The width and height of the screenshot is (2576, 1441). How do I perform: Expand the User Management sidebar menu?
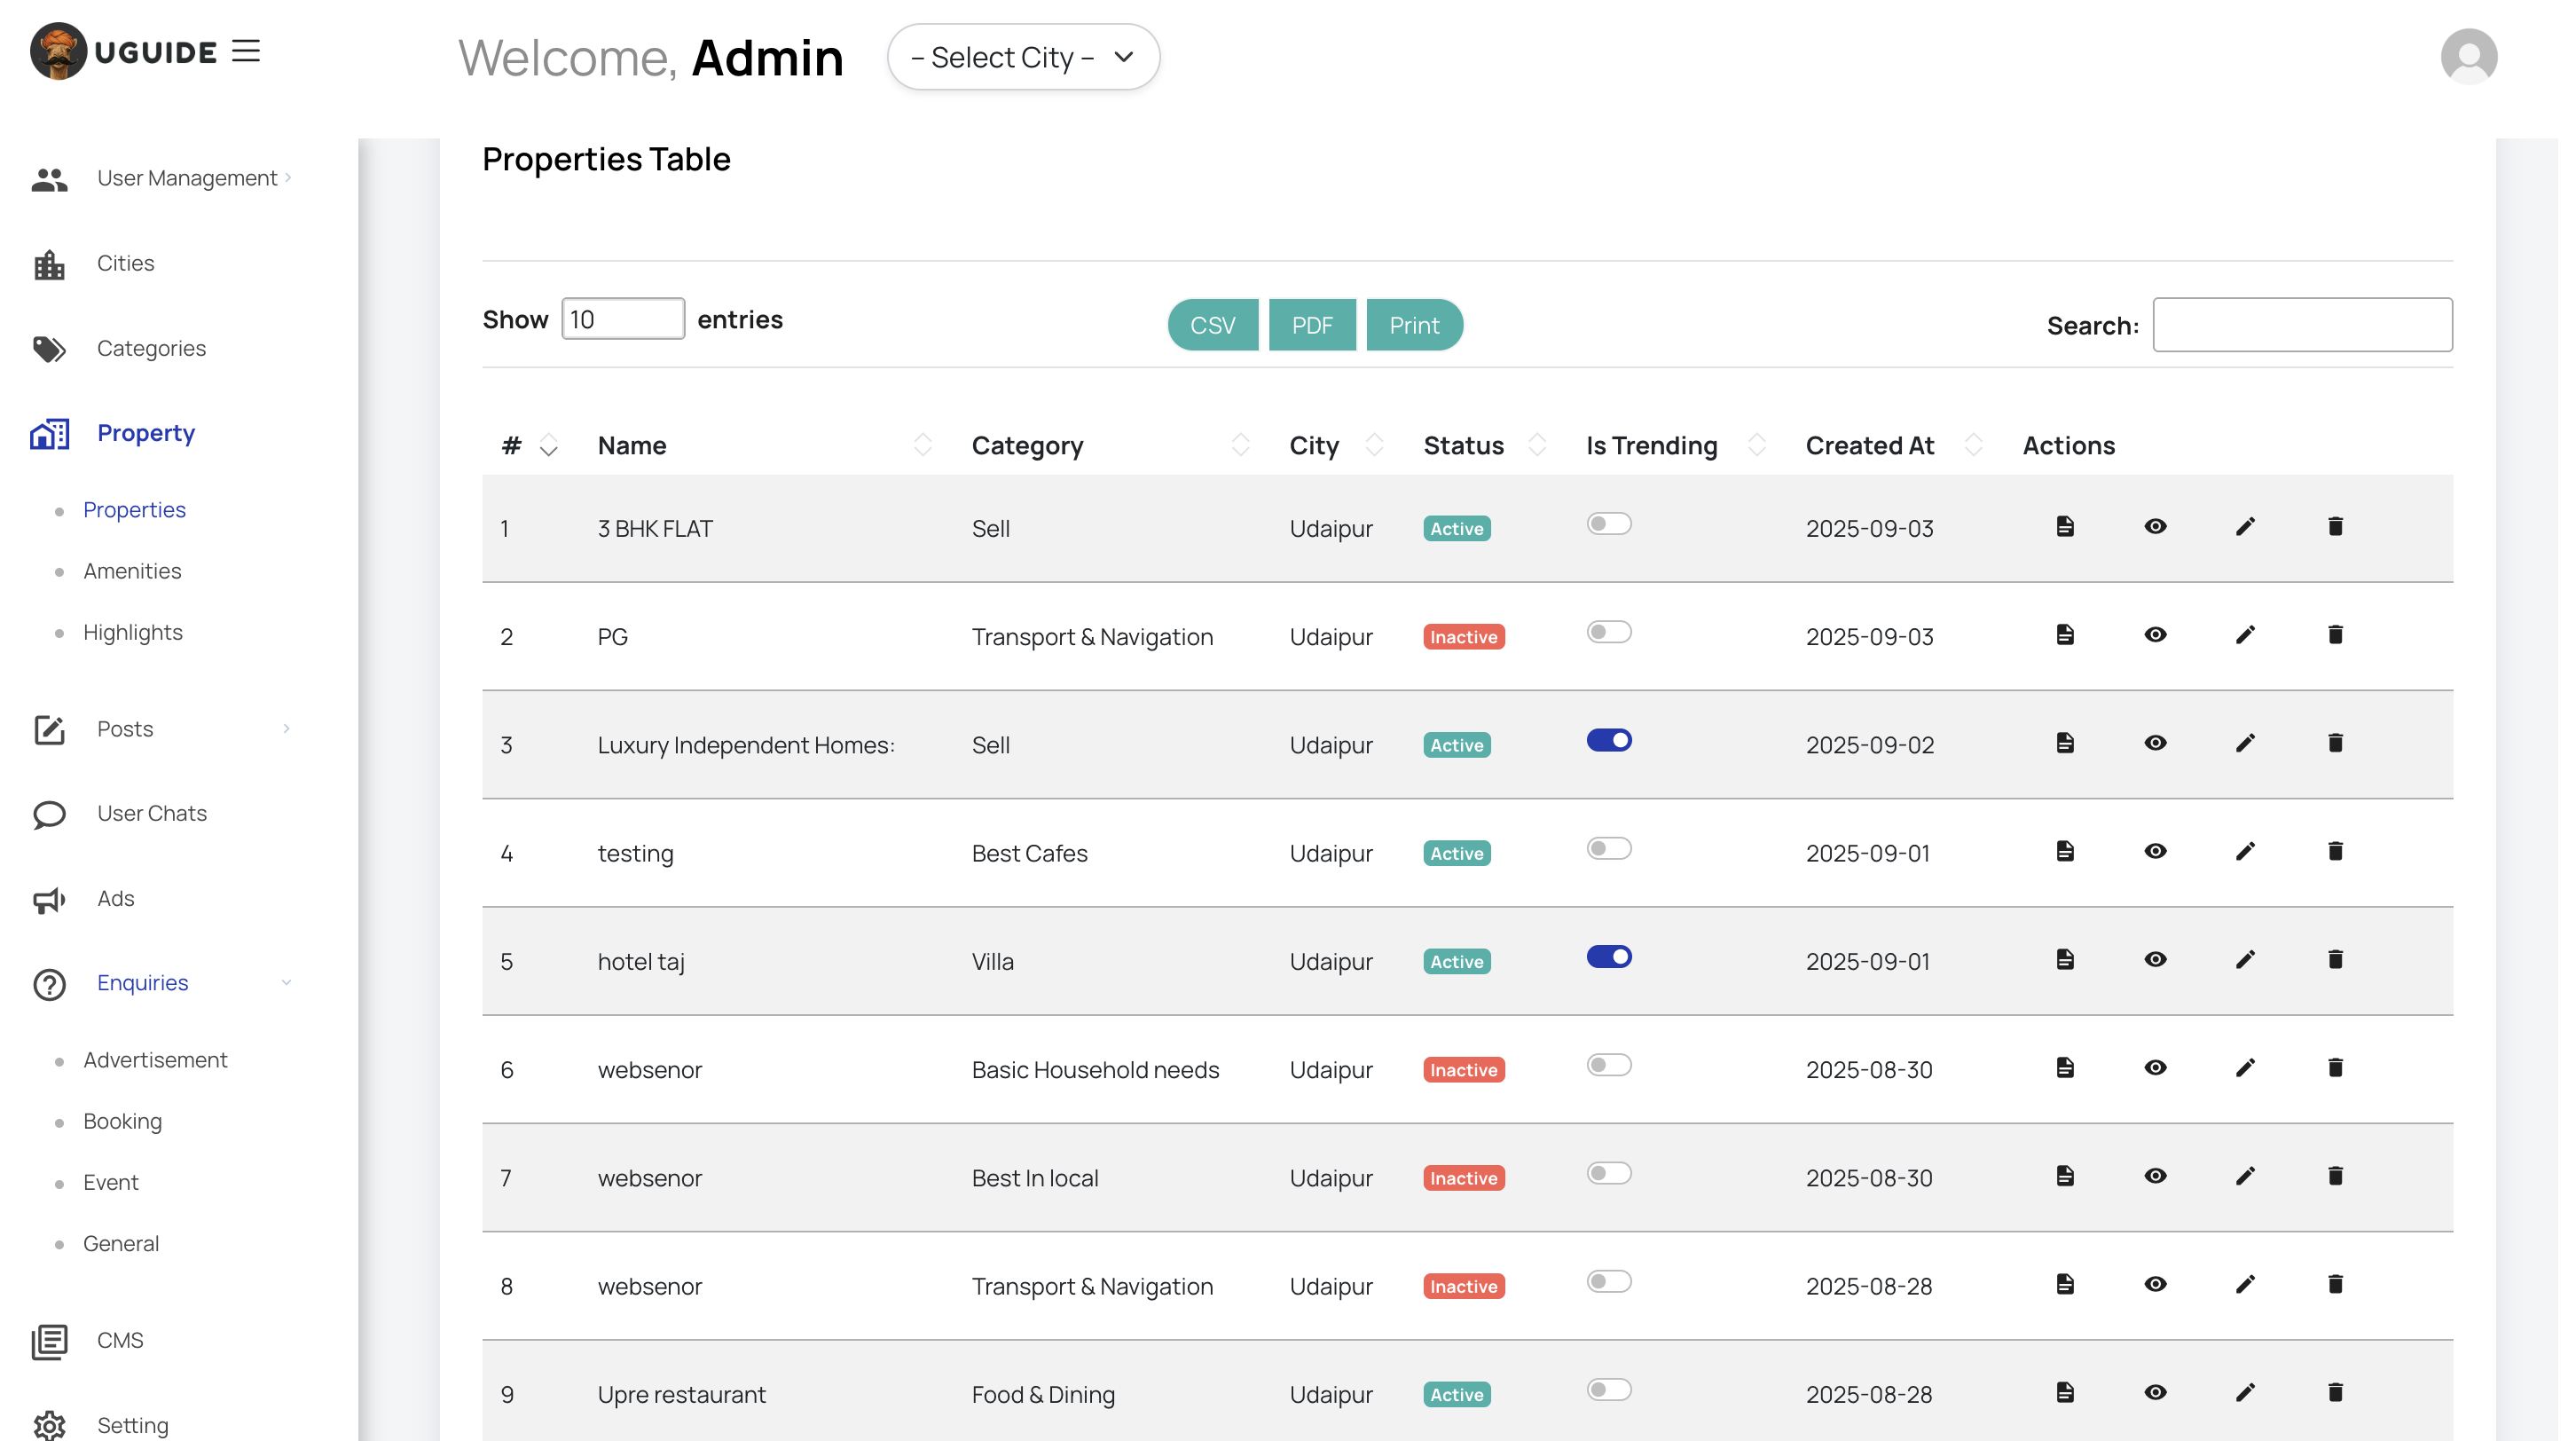(x=187, y=178)
